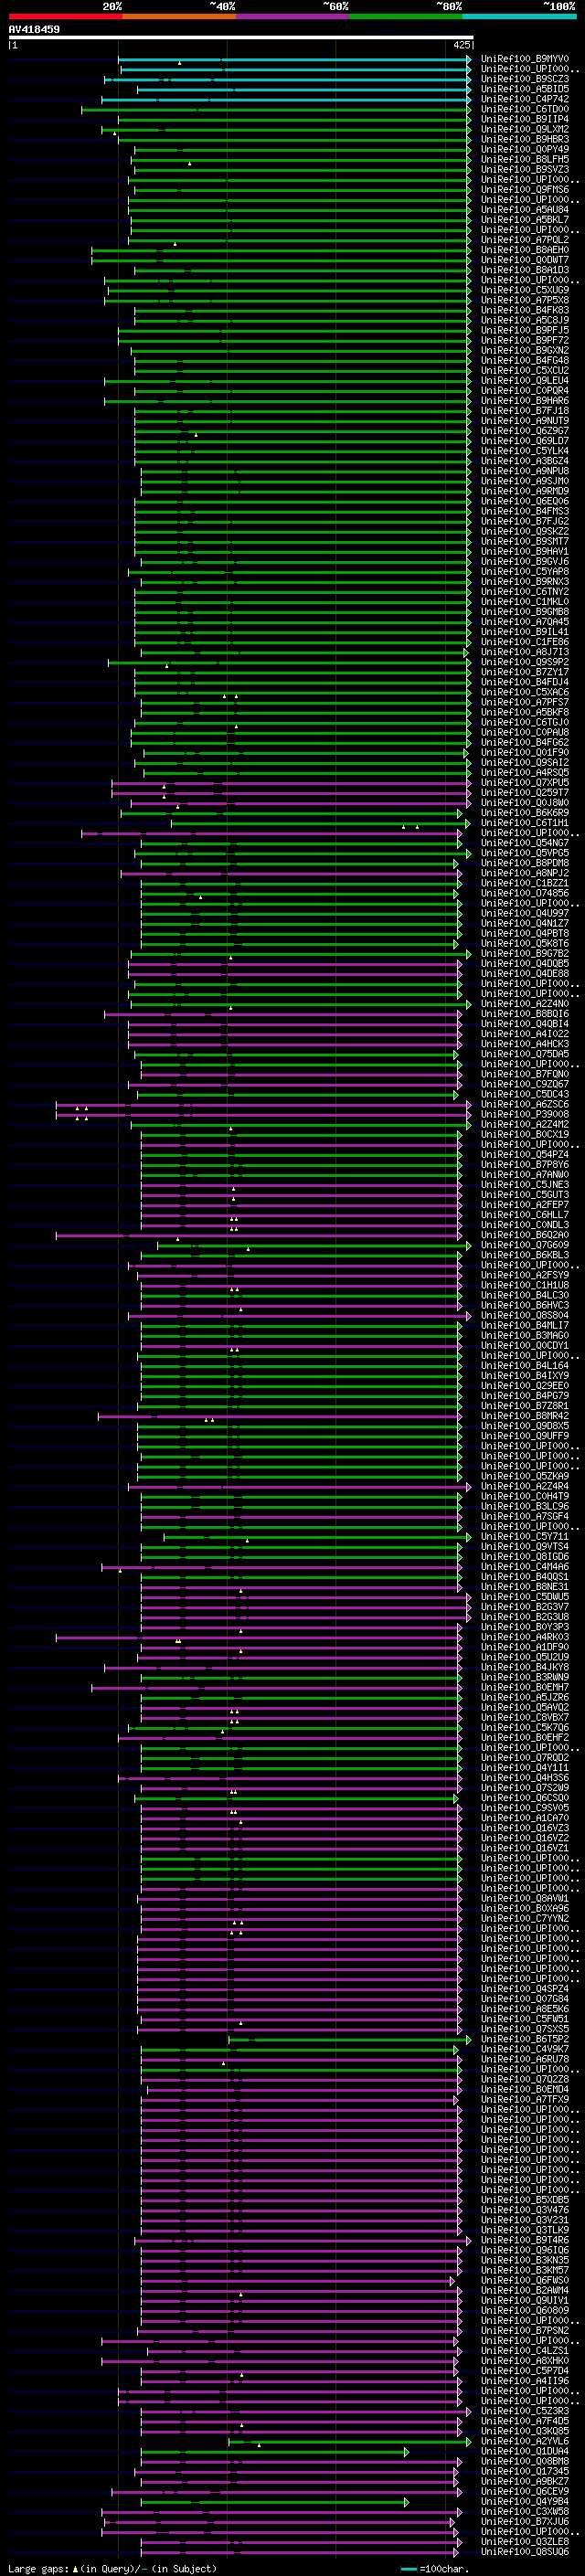
Task: Select hit label UniRef100_Q0DWT7
Action: [525, 260]
